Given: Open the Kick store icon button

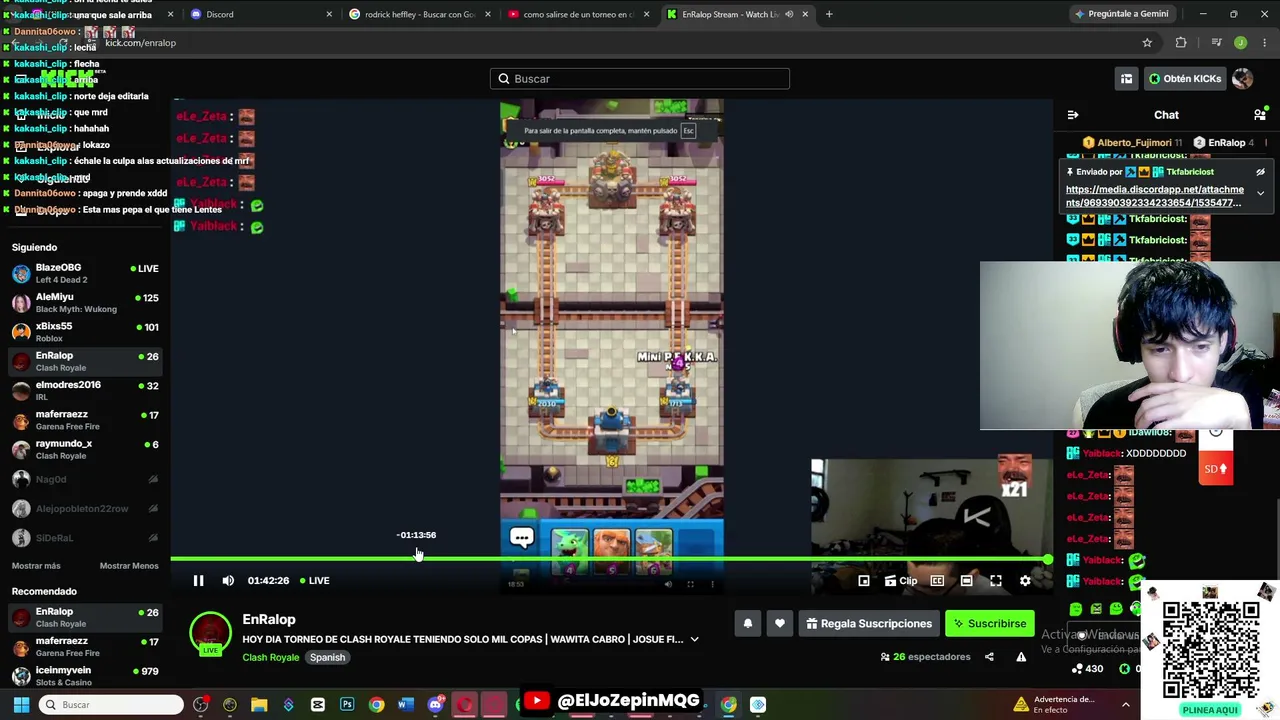Looking at the screenshot, I should [x=1126, y=79].
